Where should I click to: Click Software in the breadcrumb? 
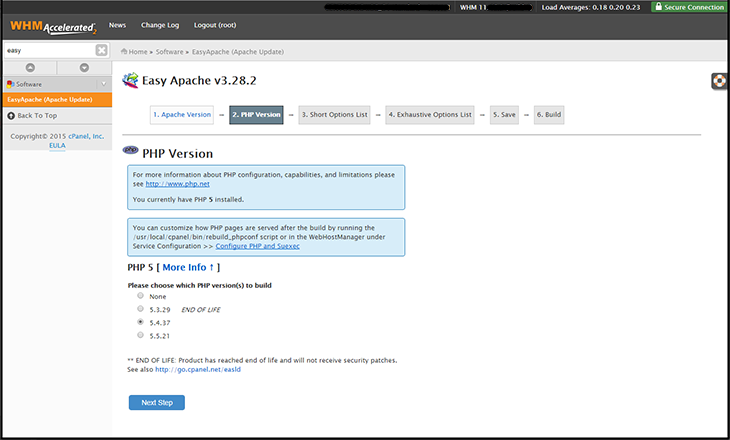[169, 52]
